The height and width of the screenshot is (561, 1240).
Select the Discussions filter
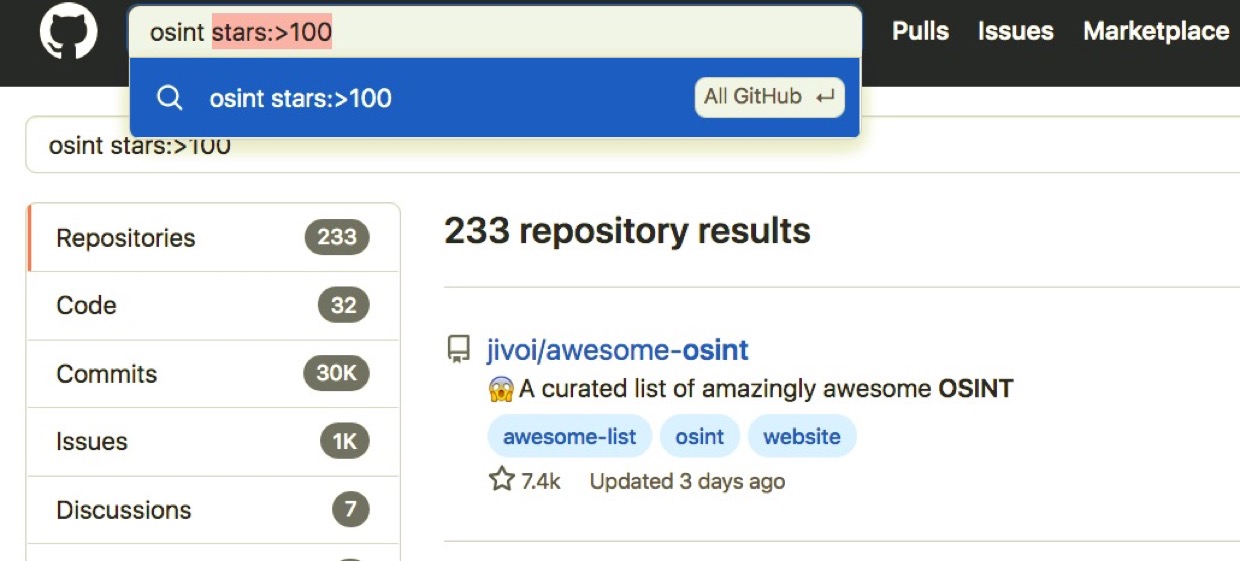[x=213, y=509]
